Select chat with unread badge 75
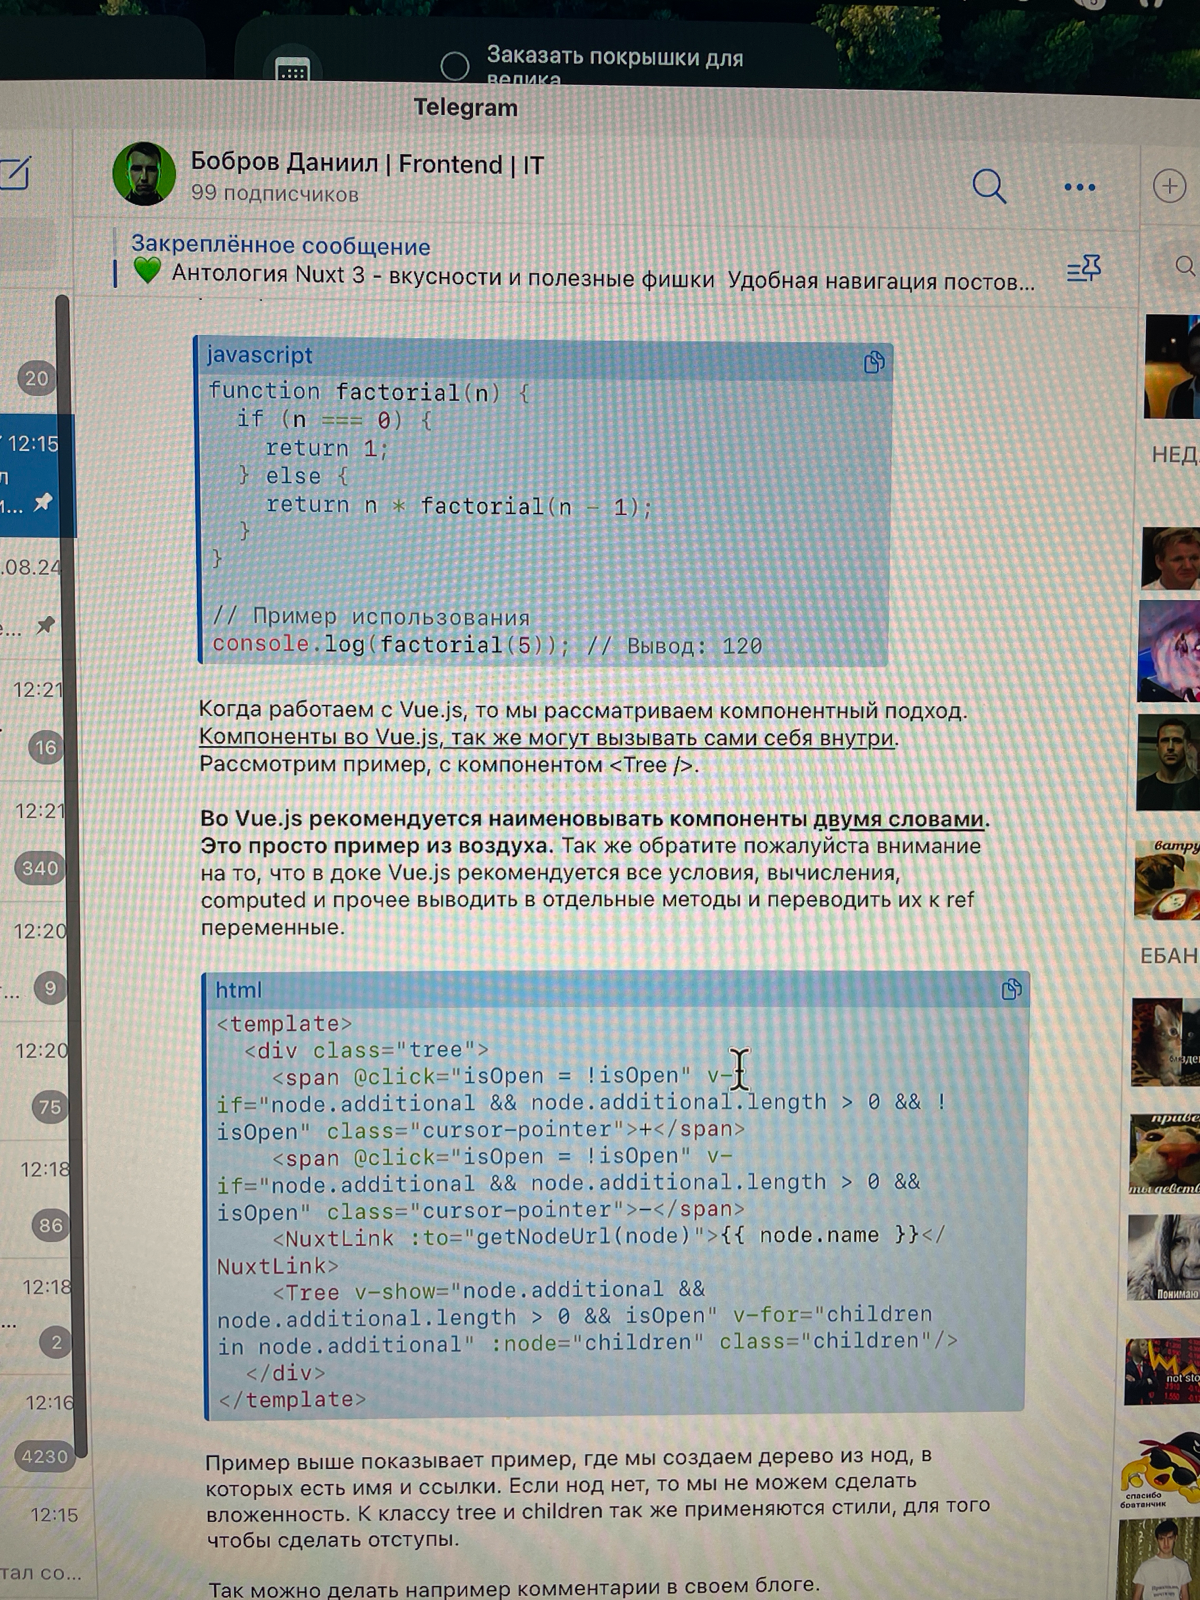 [x=50, y=1107]
